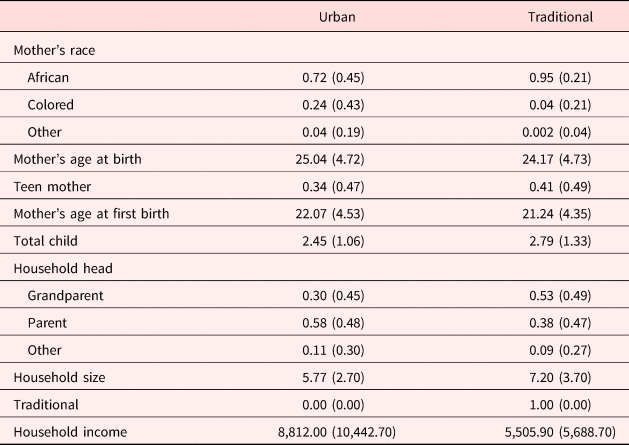Select the Colored row label
The height and width of the screenshot is (445, 629).
(x=50, y=103)
